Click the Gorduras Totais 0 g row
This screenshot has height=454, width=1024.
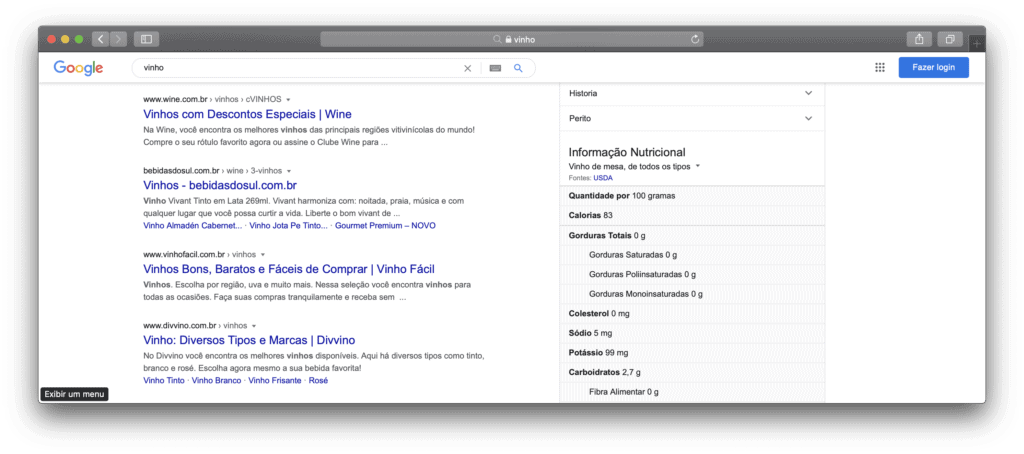pyautogui.click(x=692, y=235)
